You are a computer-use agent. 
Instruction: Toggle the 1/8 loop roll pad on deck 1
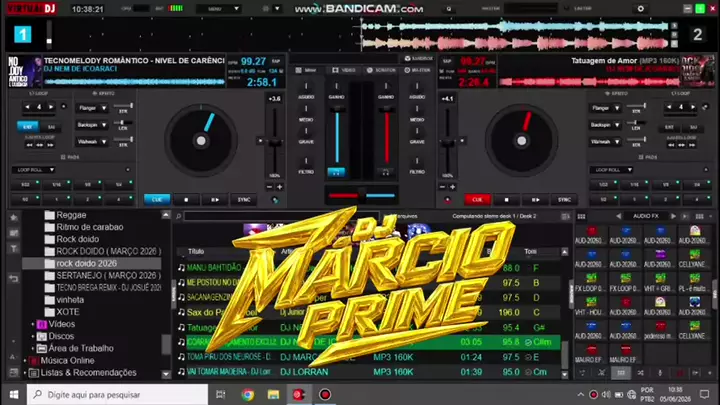coord(87,185)
